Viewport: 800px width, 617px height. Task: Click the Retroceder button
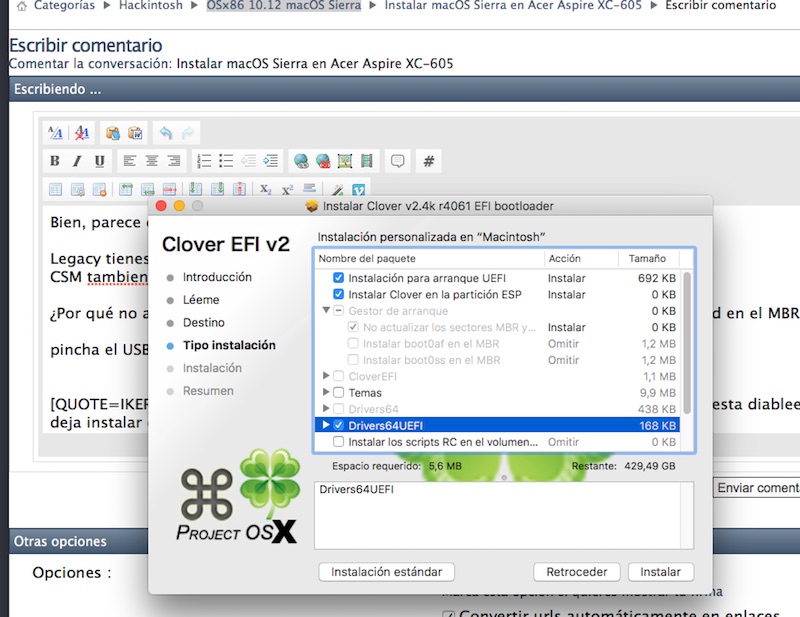[x=577, y=572]
